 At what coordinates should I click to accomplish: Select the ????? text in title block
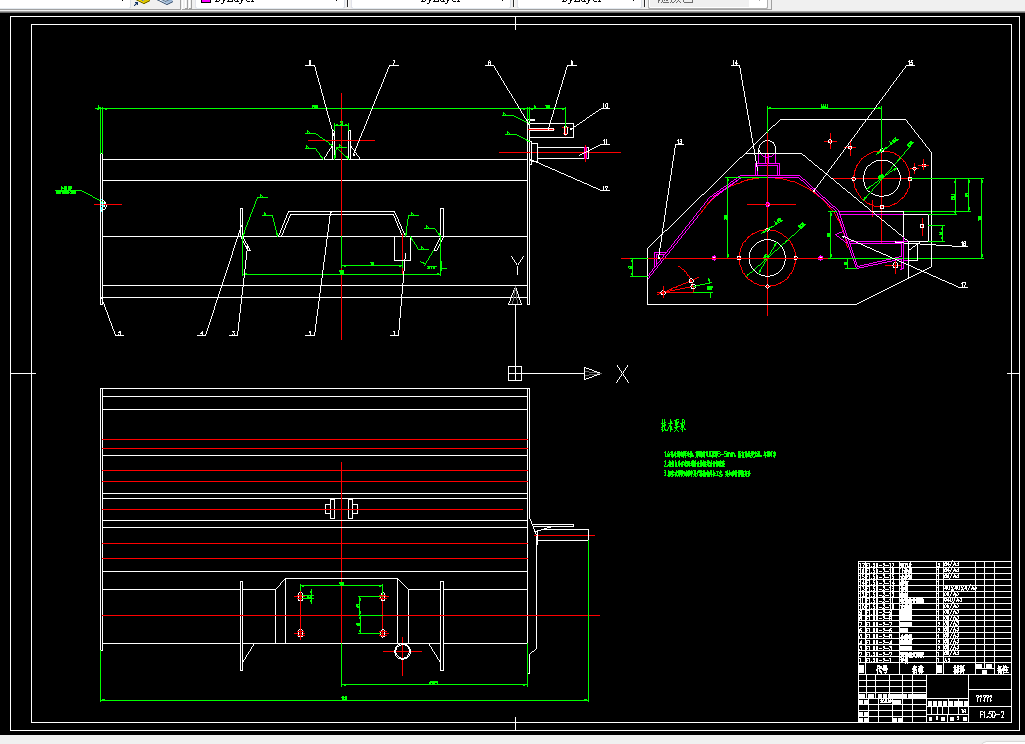tap(984, 698)
